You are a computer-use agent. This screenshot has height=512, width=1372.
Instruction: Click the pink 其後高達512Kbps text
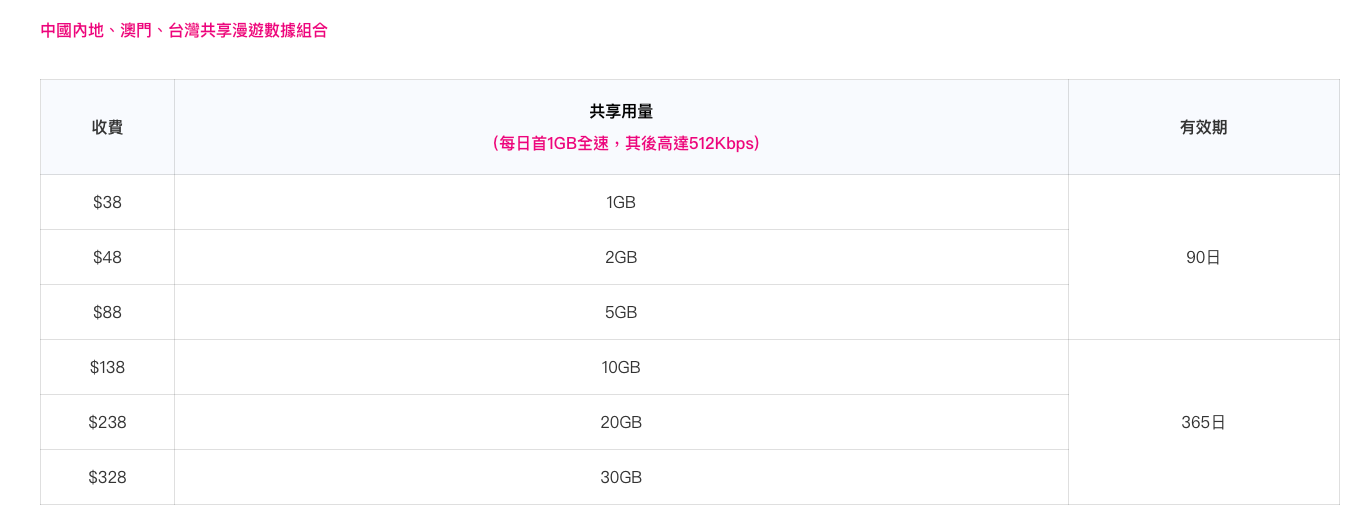pos(690,144)
